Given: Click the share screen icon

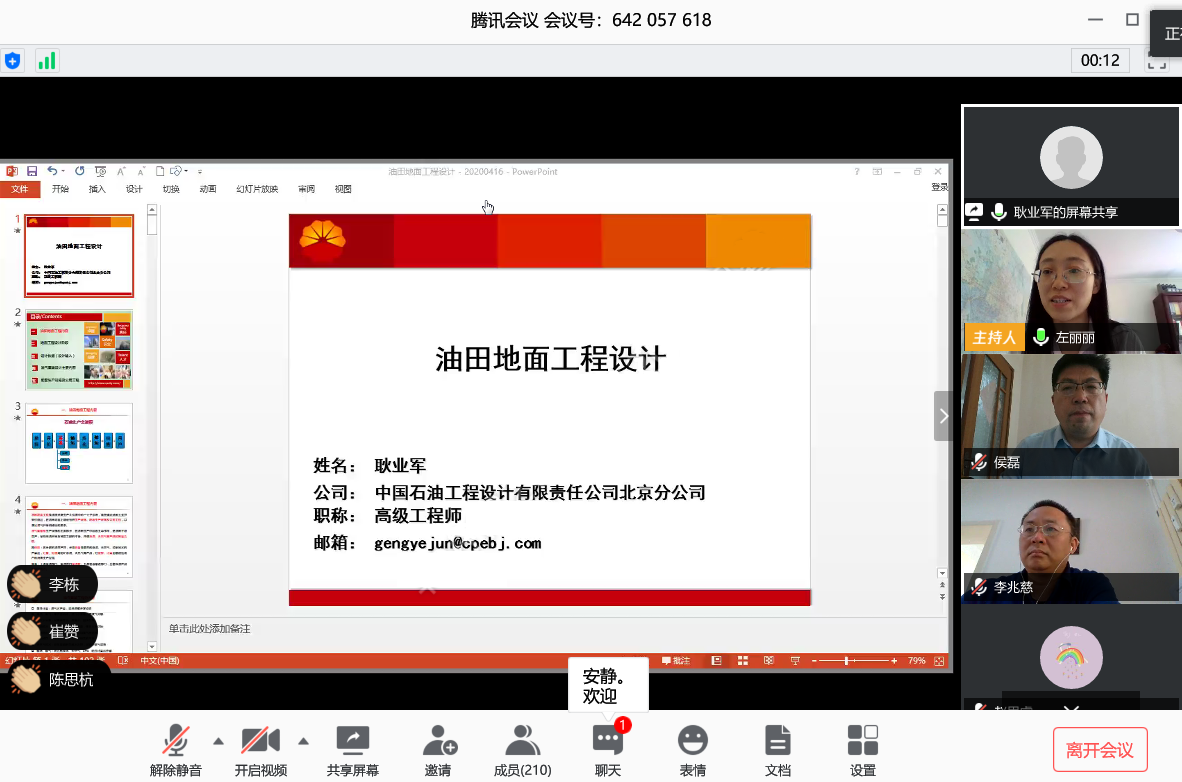Looking at the screenshot, I should [x=353, y=741].
